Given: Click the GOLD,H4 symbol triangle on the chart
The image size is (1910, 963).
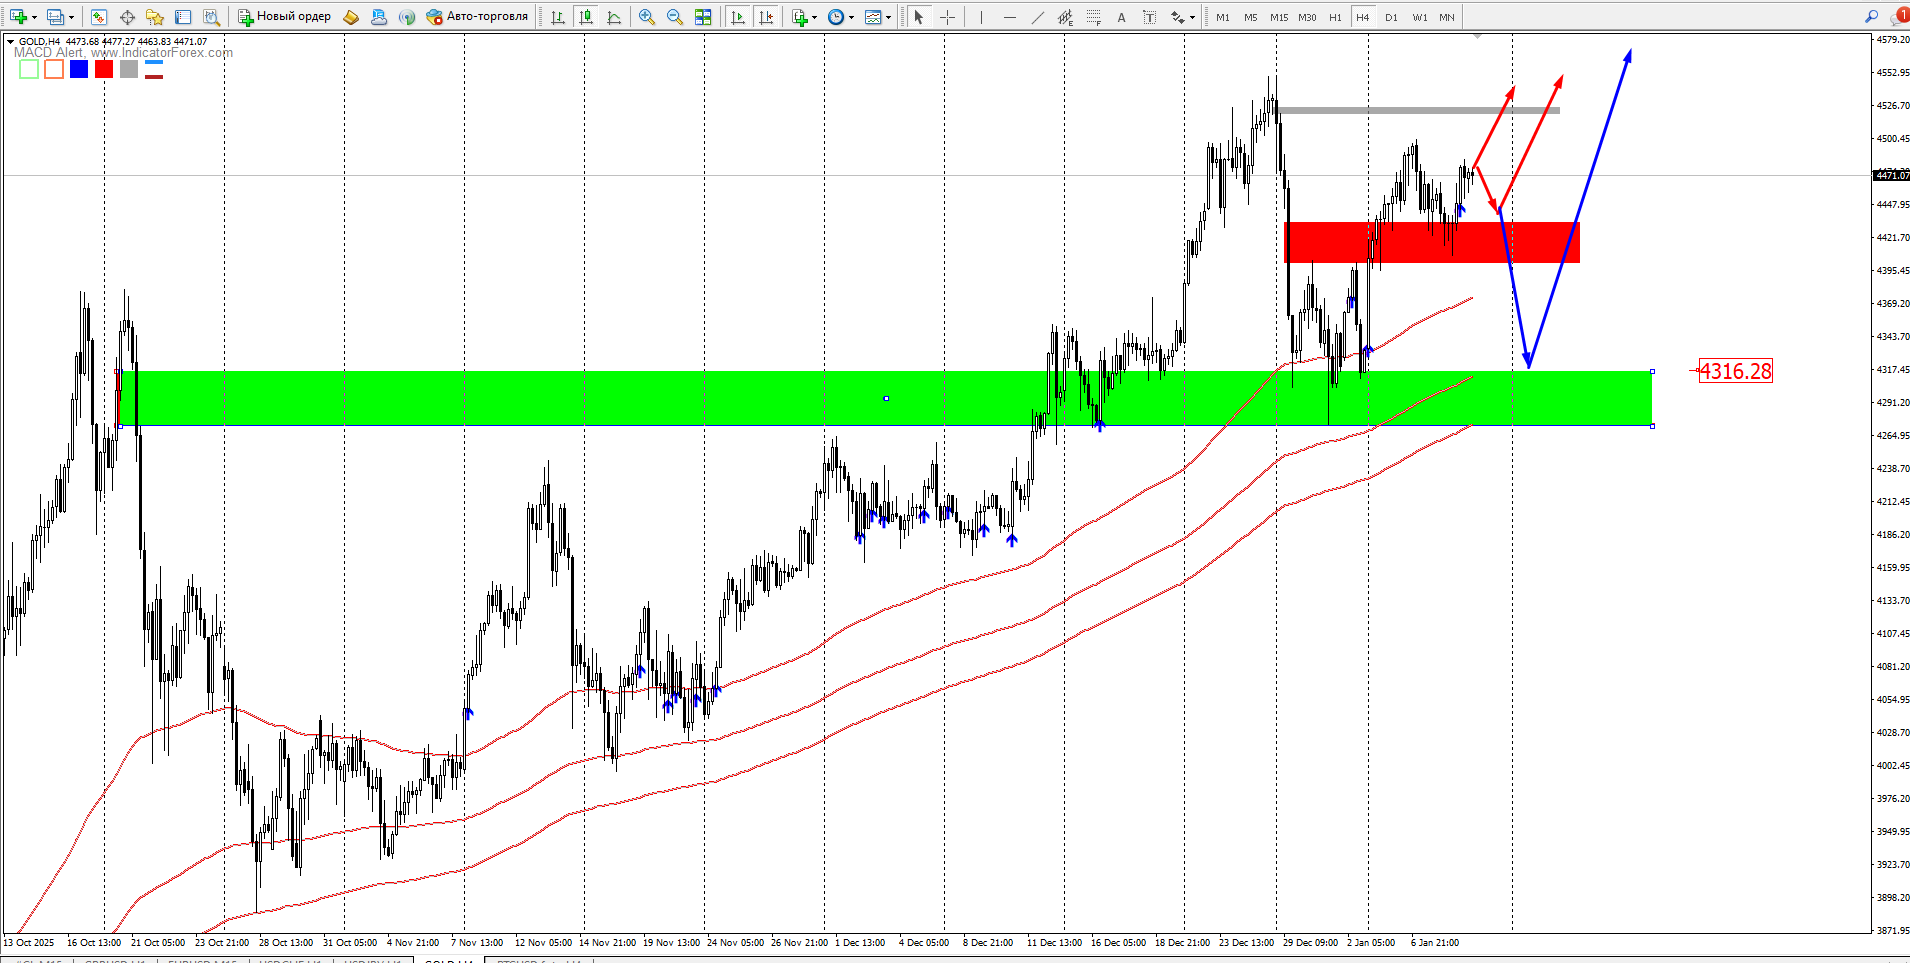Looking at the screenshot, I should pos(10,42).
